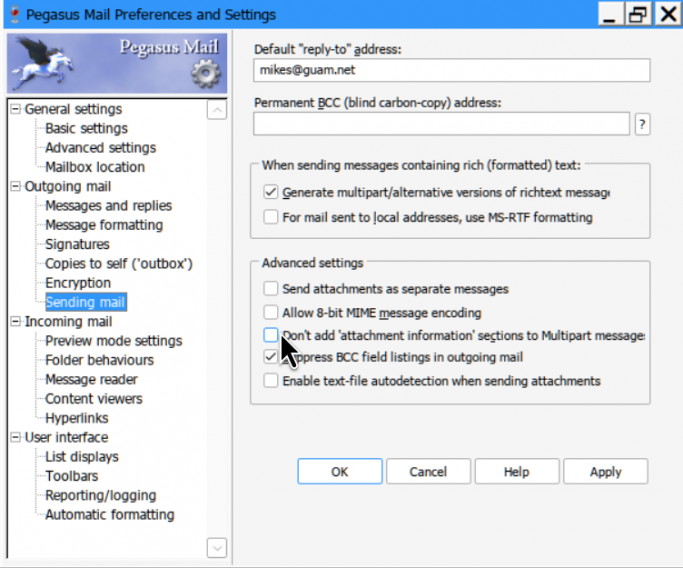Viewport: 683px width, 568px height.
Task: Close the Preferences and Settings window
Action: tap(667, 14)
